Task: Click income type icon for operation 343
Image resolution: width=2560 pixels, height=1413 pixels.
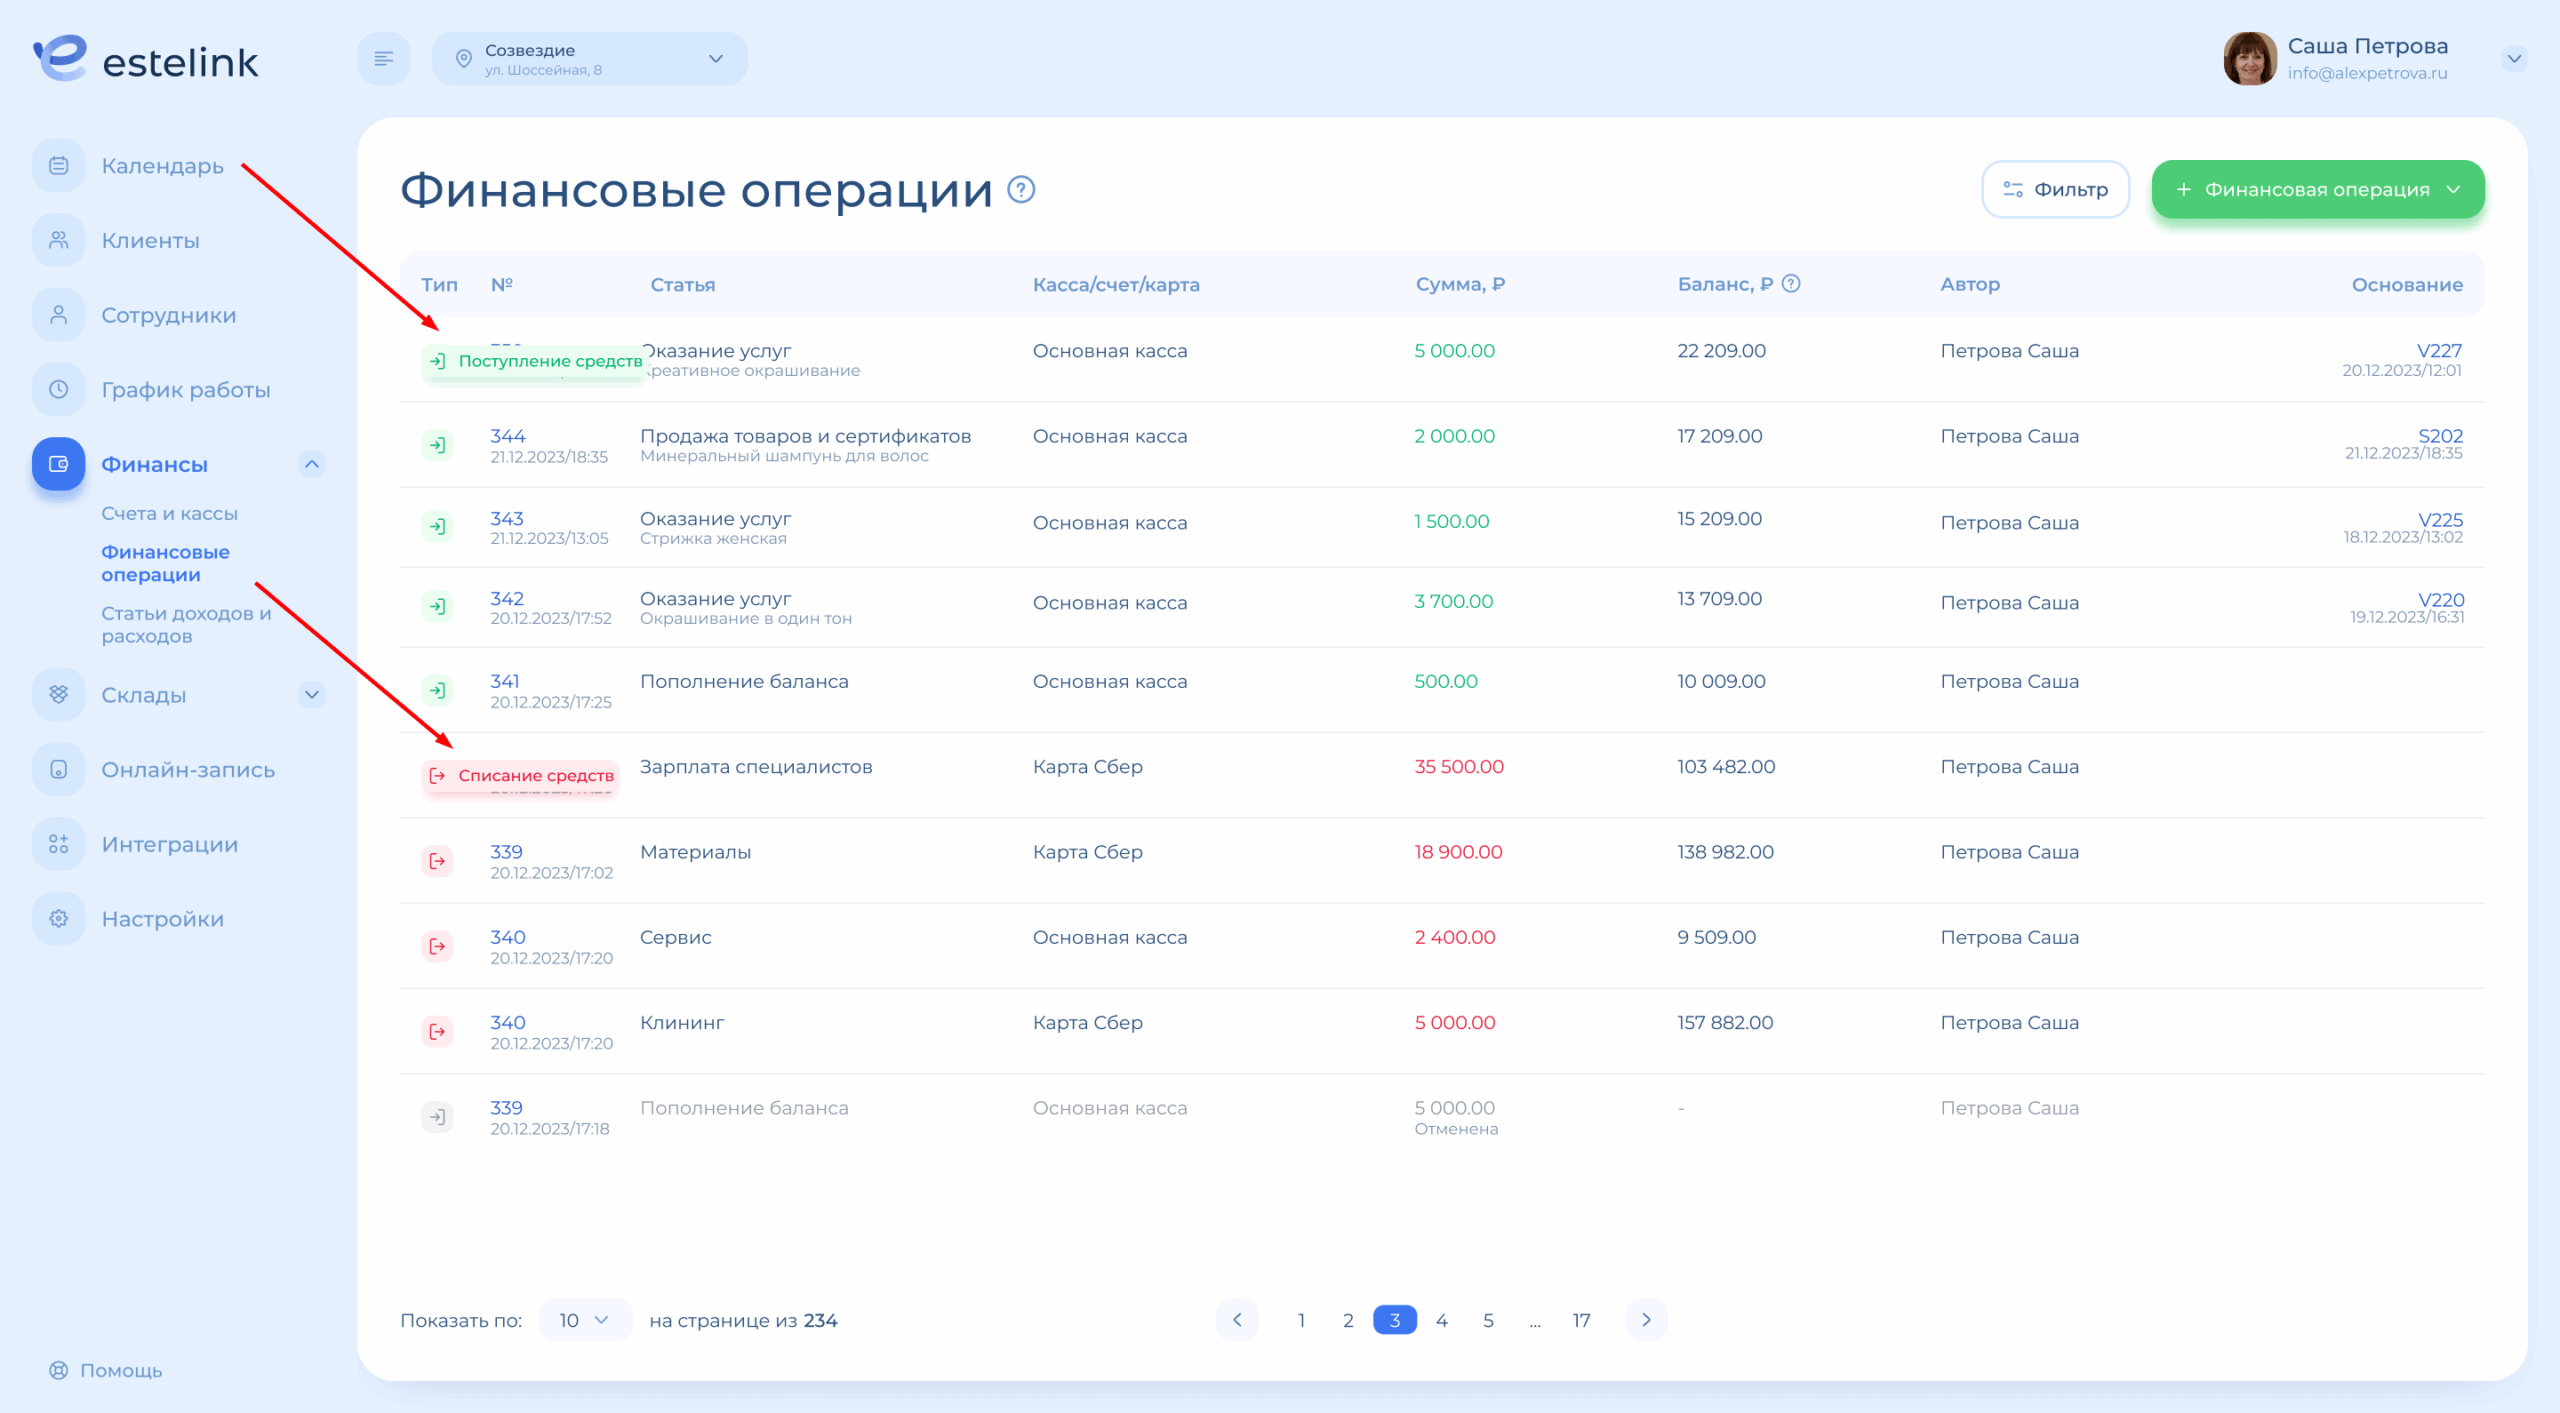Action: point(437,526)
